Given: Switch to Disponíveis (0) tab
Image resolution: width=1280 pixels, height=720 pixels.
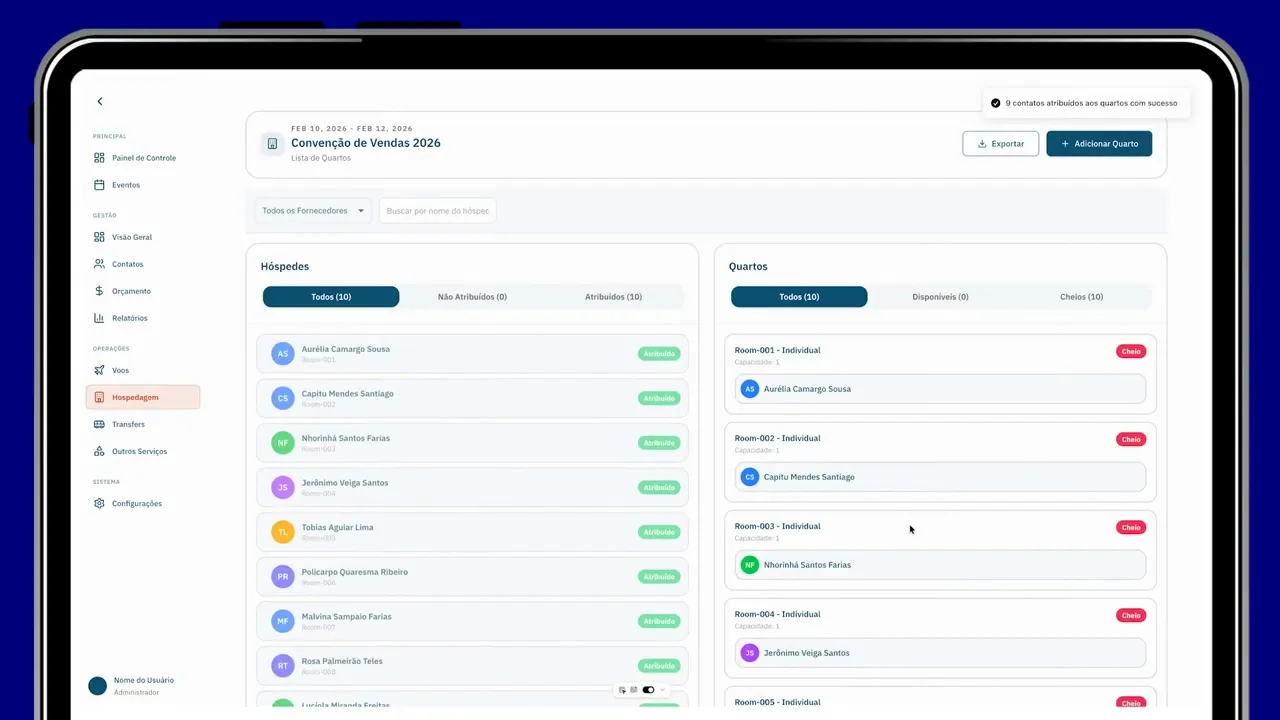Looking at the screenshot, I should (x=940, y=297).
